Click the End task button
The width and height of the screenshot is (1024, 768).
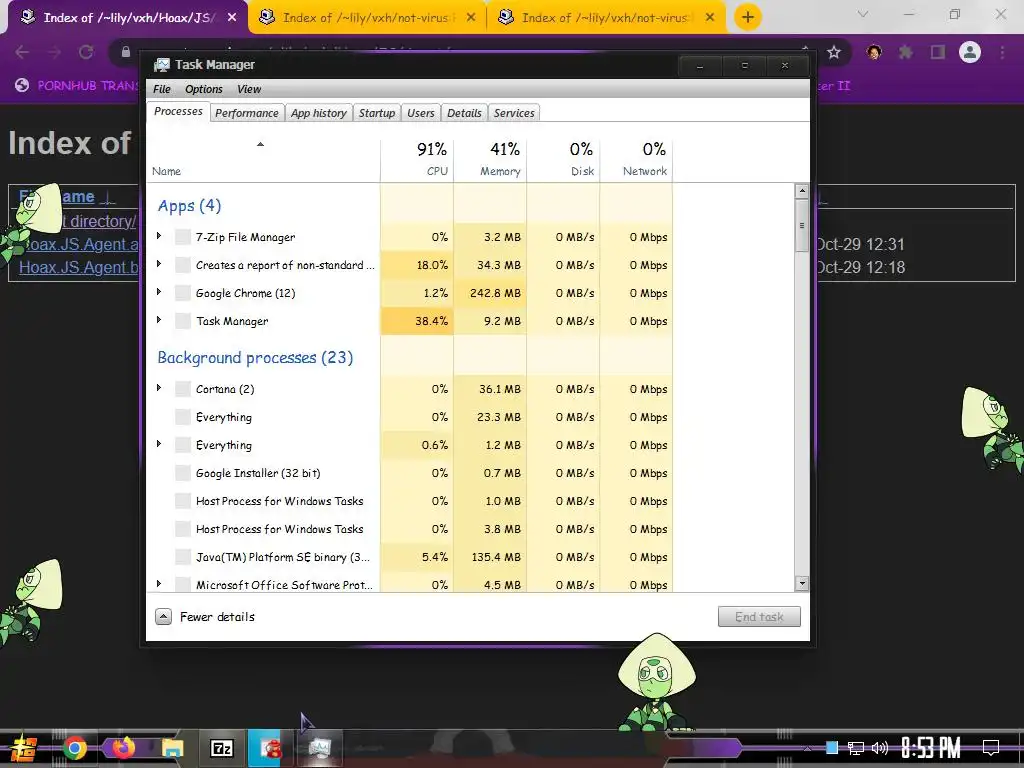pos(759,616)
